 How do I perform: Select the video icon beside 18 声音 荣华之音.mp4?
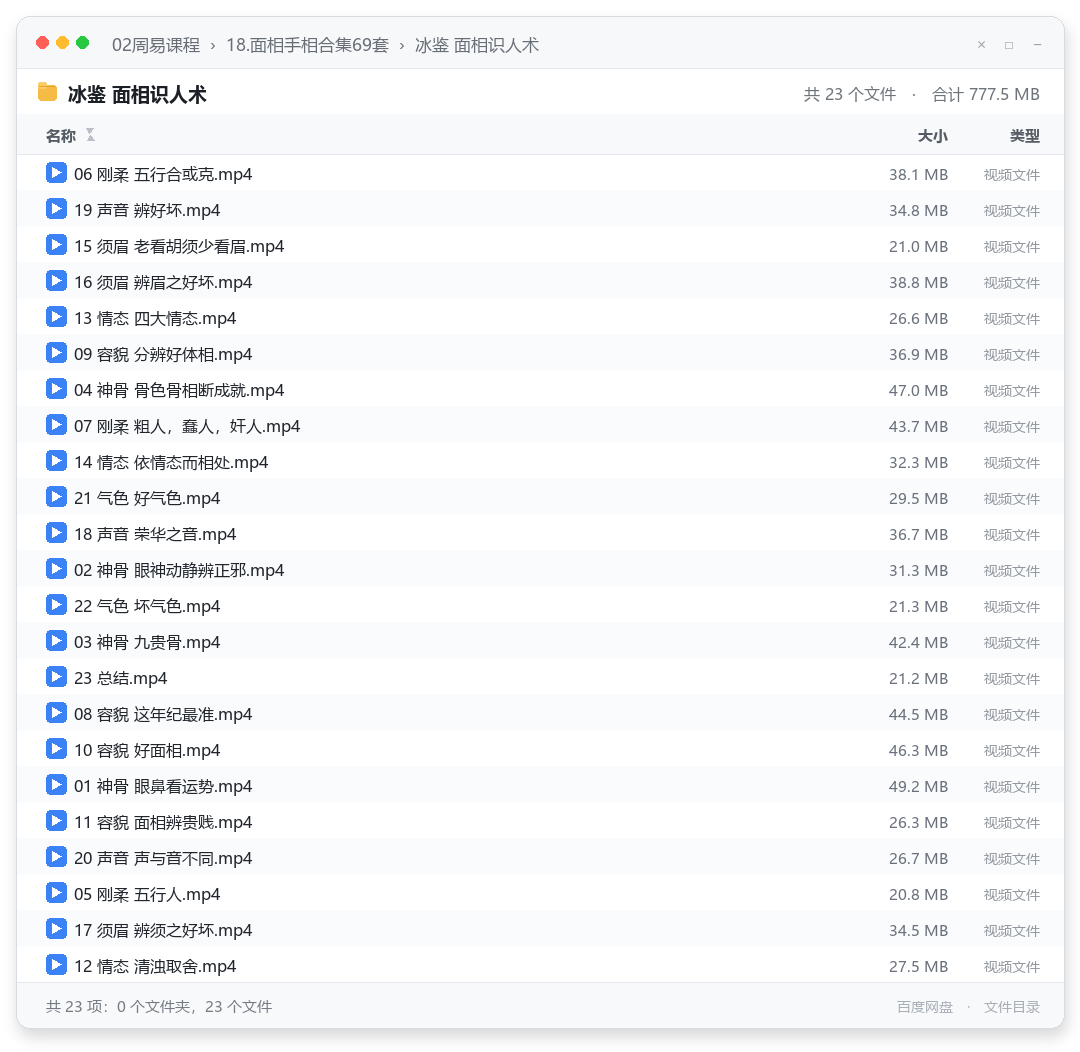pos(56,533)
